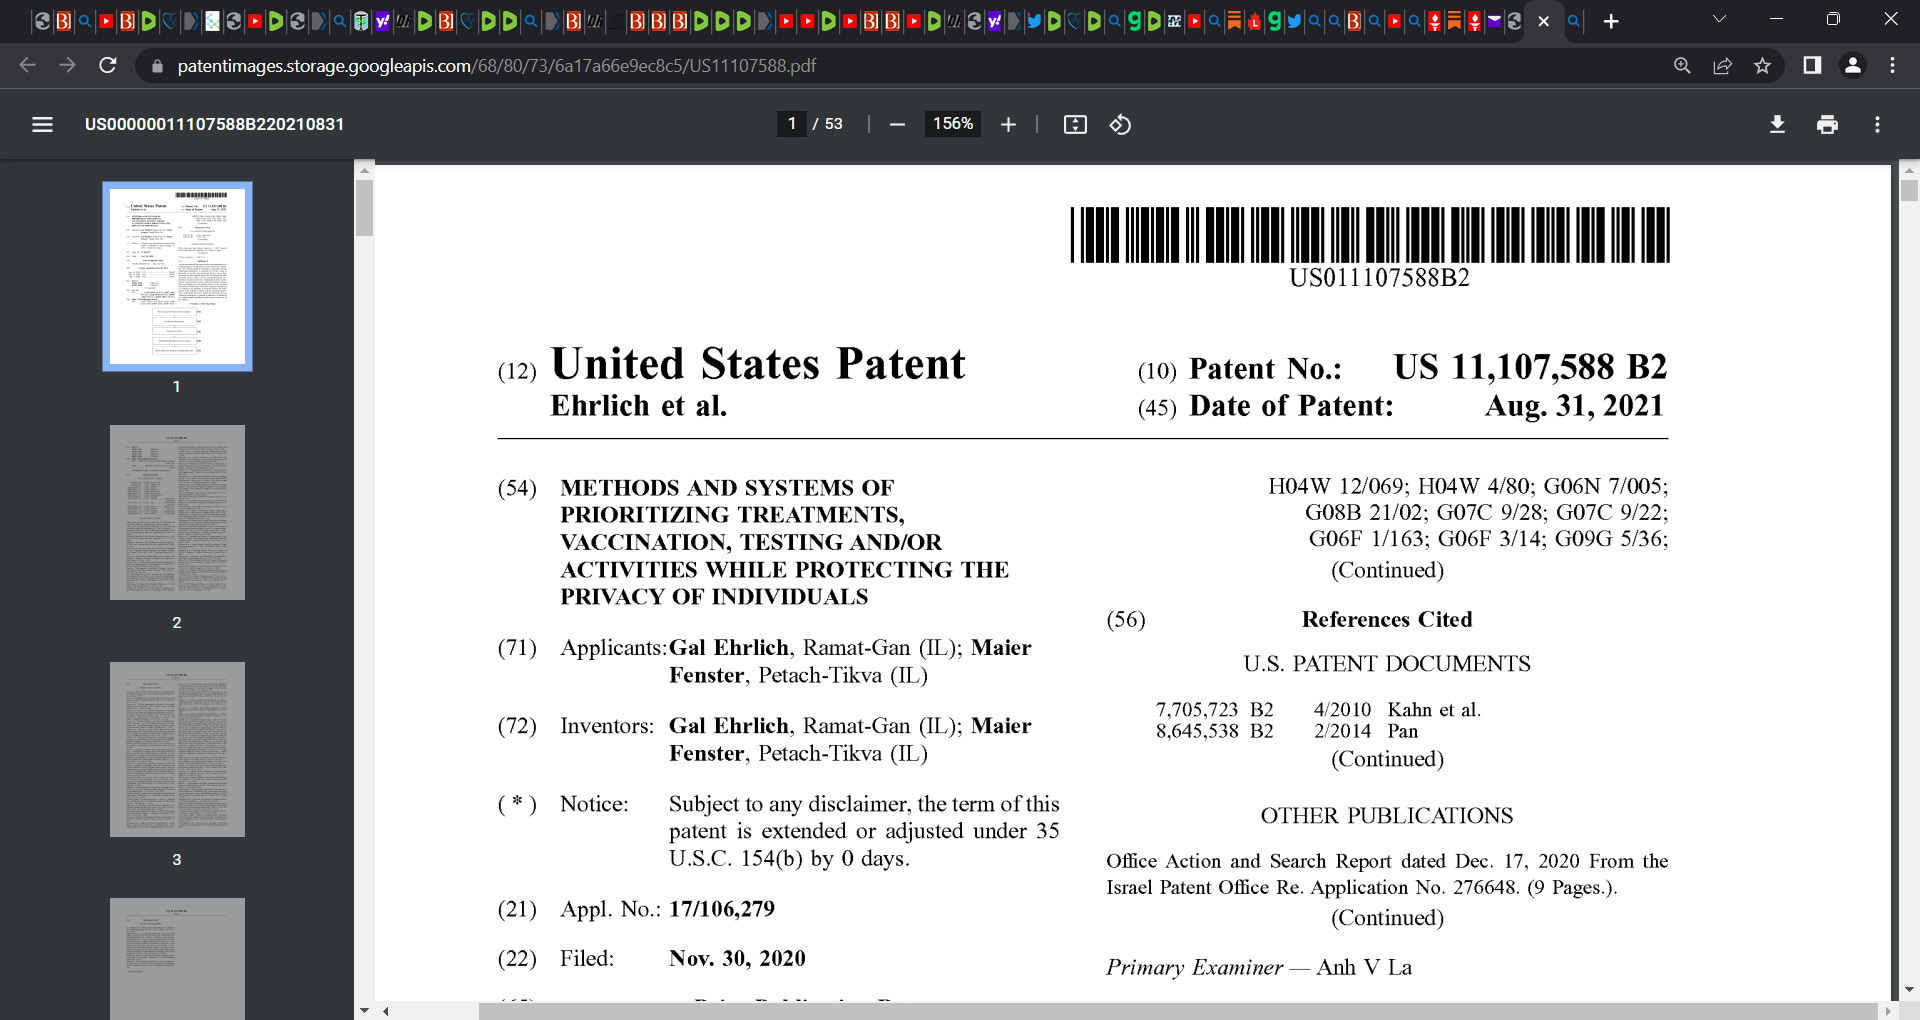Image resolution: width=1920 pixels, height=1020 pixels.
Task: Expand the tab search dropdown
Action: click(1719, 19)
